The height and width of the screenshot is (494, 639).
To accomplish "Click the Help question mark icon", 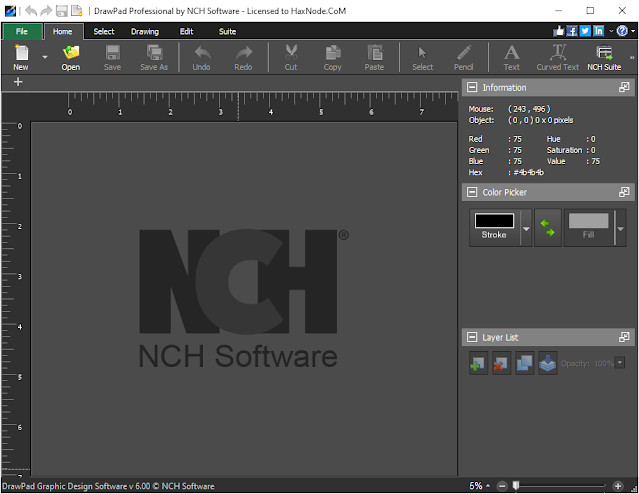I will click(x=622, y=31).
